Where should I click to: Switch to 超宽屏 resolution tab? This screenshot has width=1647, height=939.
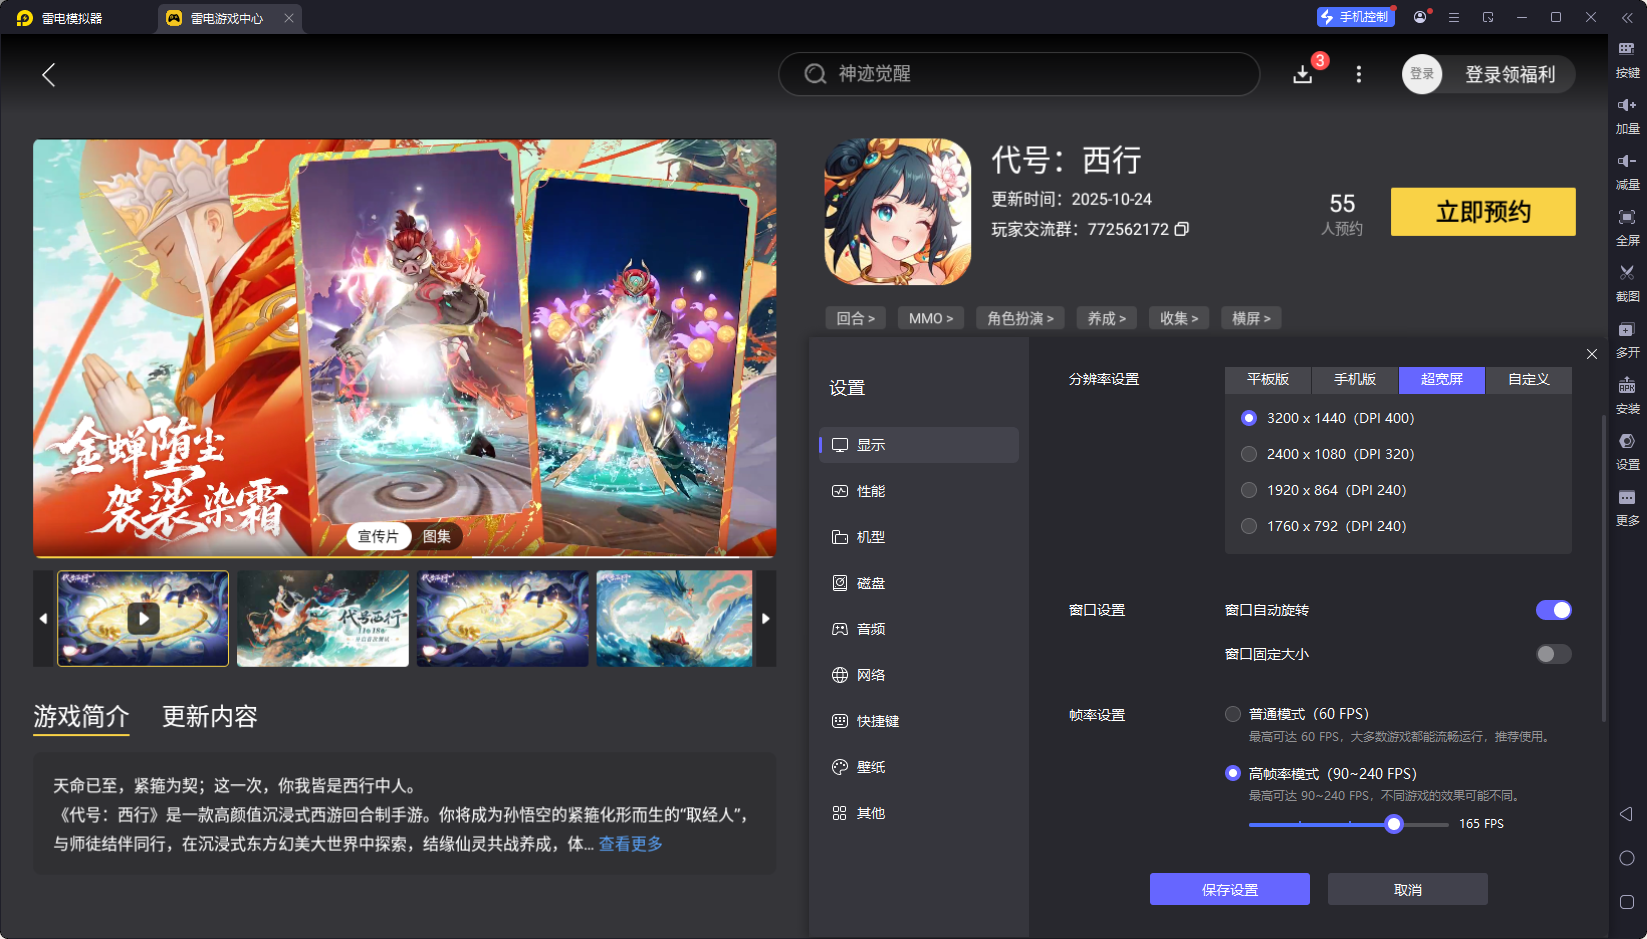point(1442,380)
